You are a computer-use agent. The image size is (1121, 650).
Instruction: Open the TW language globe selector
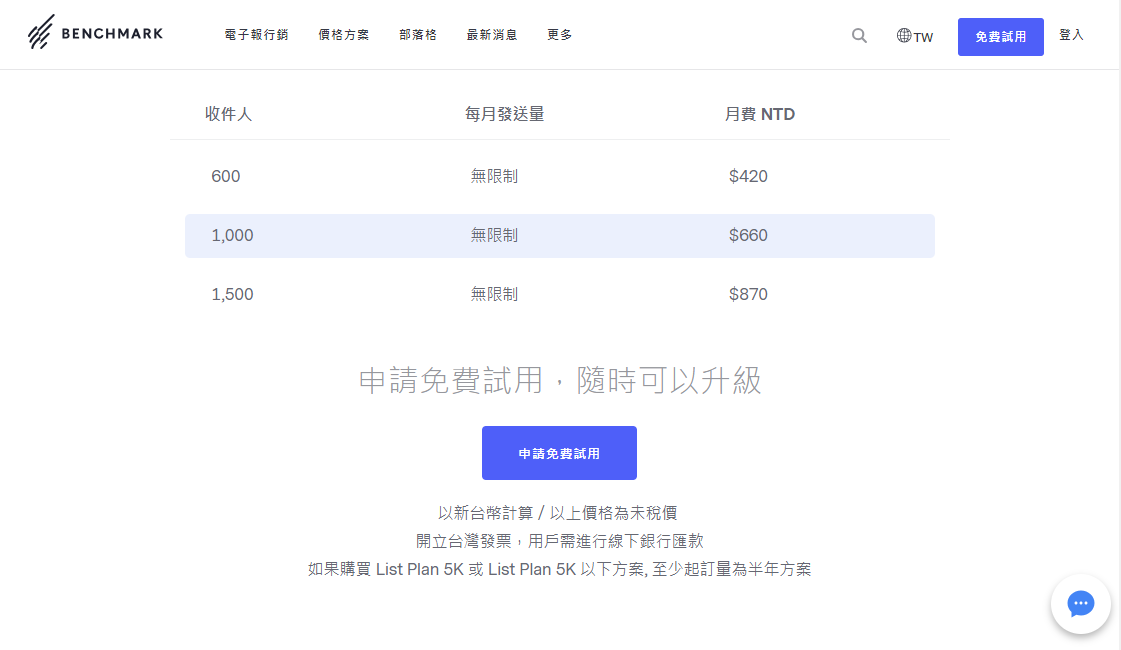(x=914, y=36)
